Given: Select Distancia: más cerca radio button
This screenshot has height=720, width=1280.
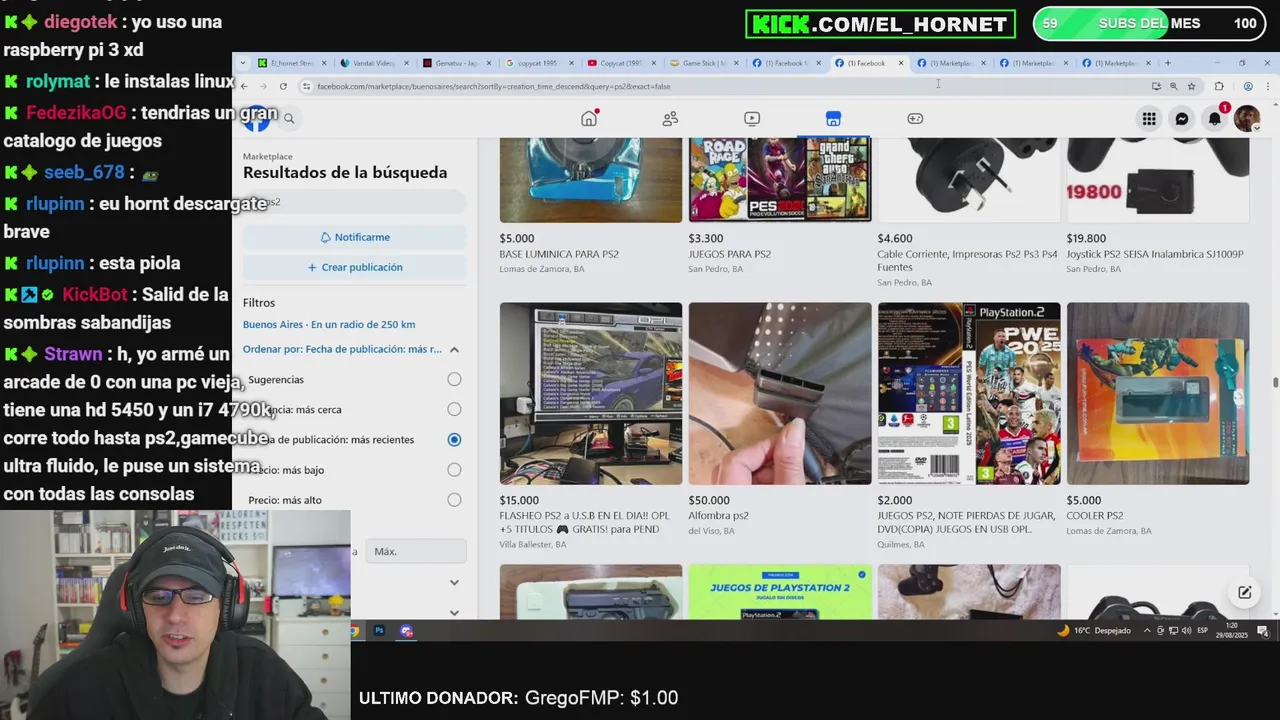Looking at the screenshot, I should [454, 409].
